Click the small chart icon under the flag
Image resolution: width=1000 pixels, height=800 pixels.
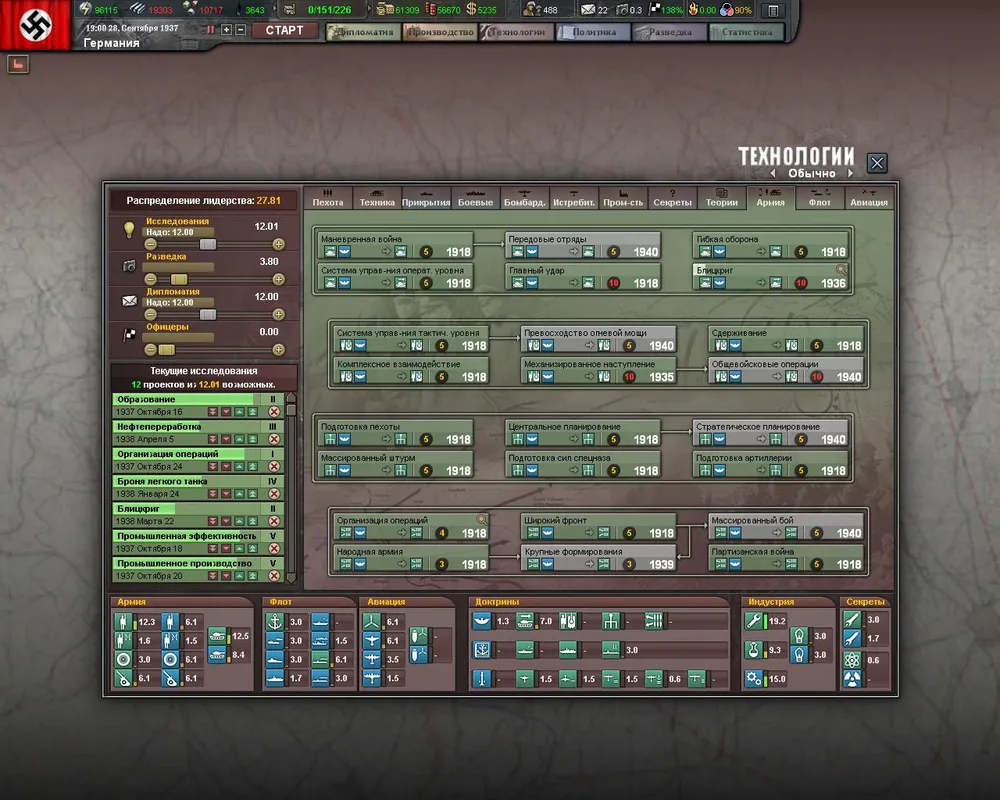[18, 64]
